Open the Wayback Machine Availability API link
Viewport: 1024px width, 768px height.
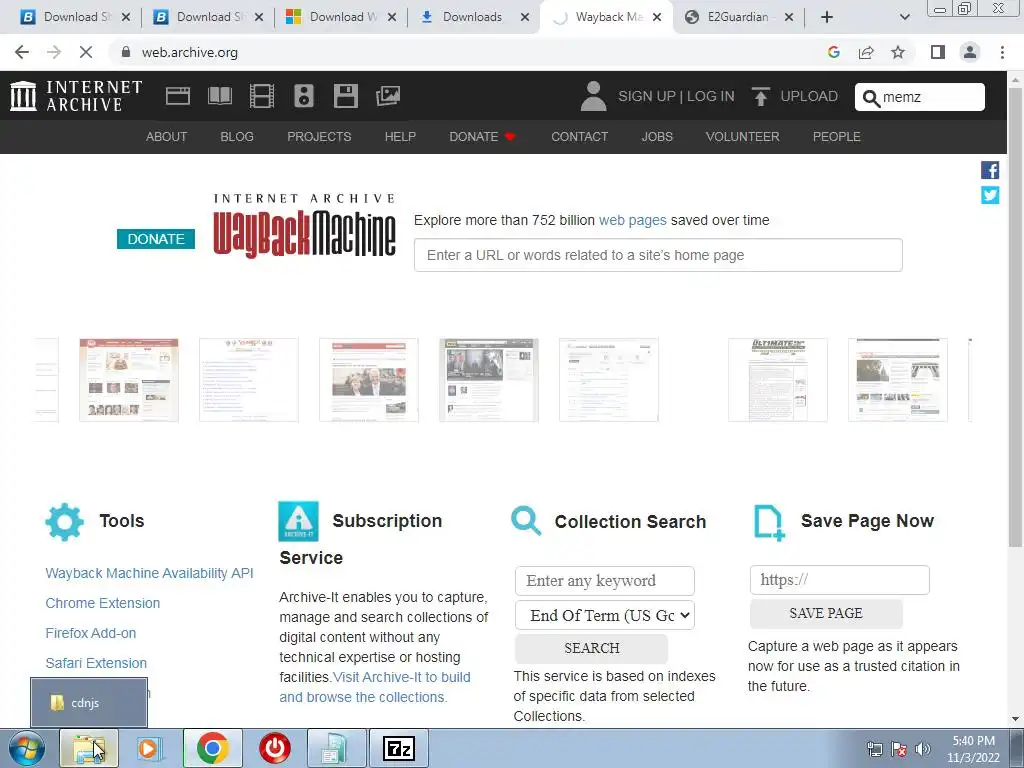[x=150, y=573]
